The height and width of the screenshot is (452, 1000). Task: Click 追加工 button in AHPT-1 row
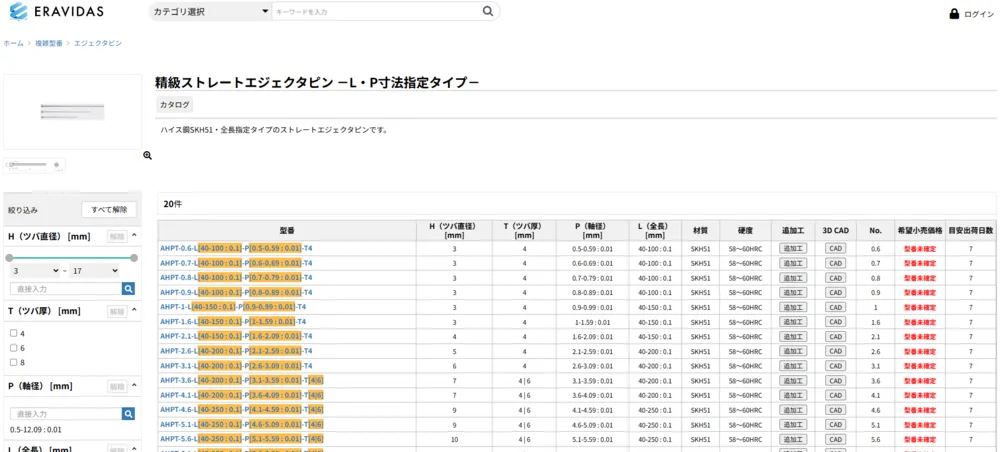(x=793, y=307)
